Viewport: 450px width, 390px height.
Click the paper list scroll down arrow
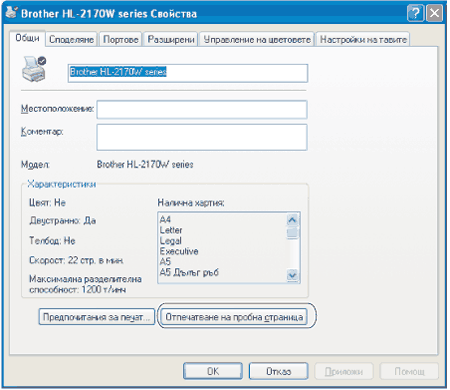292,276
